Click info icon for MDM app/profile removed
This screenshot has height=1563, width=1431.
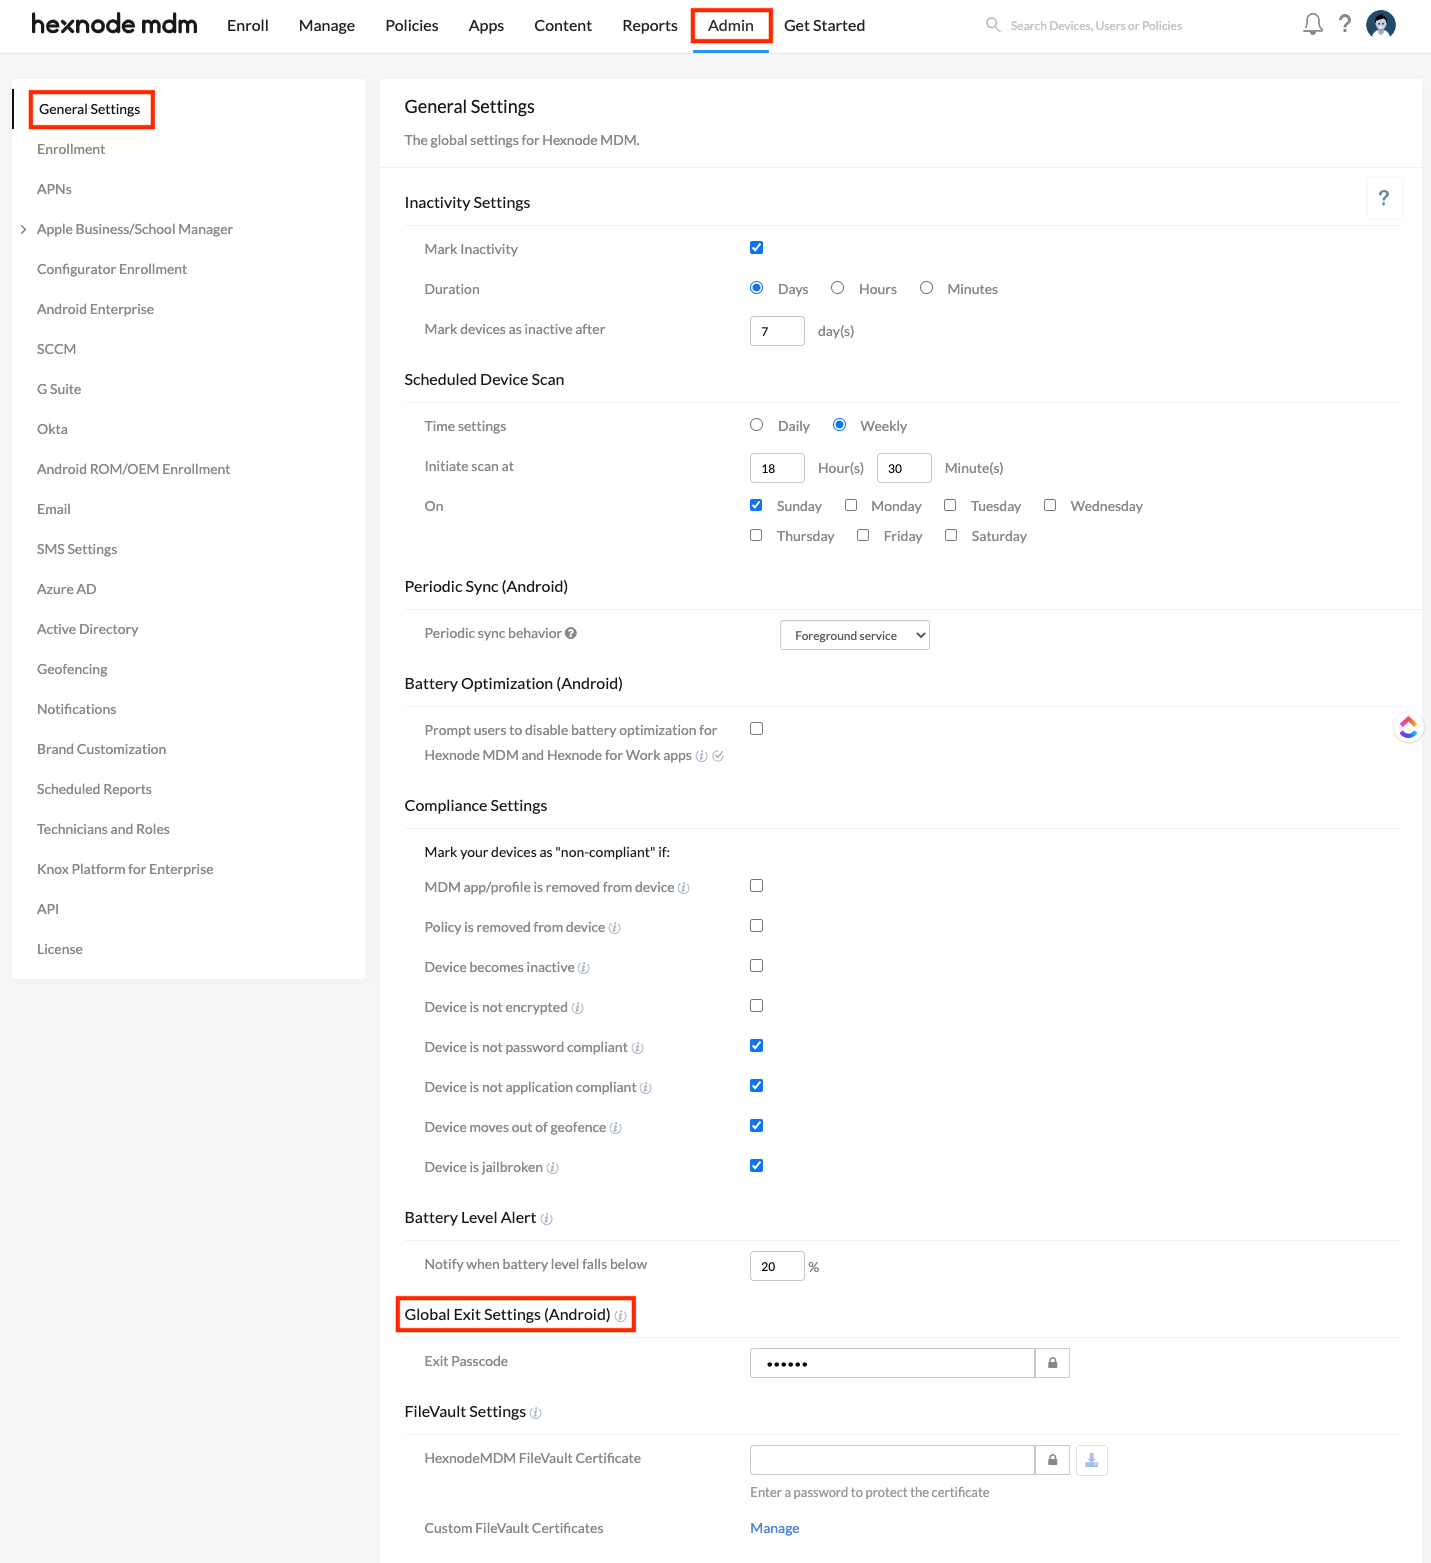[684, 888]
